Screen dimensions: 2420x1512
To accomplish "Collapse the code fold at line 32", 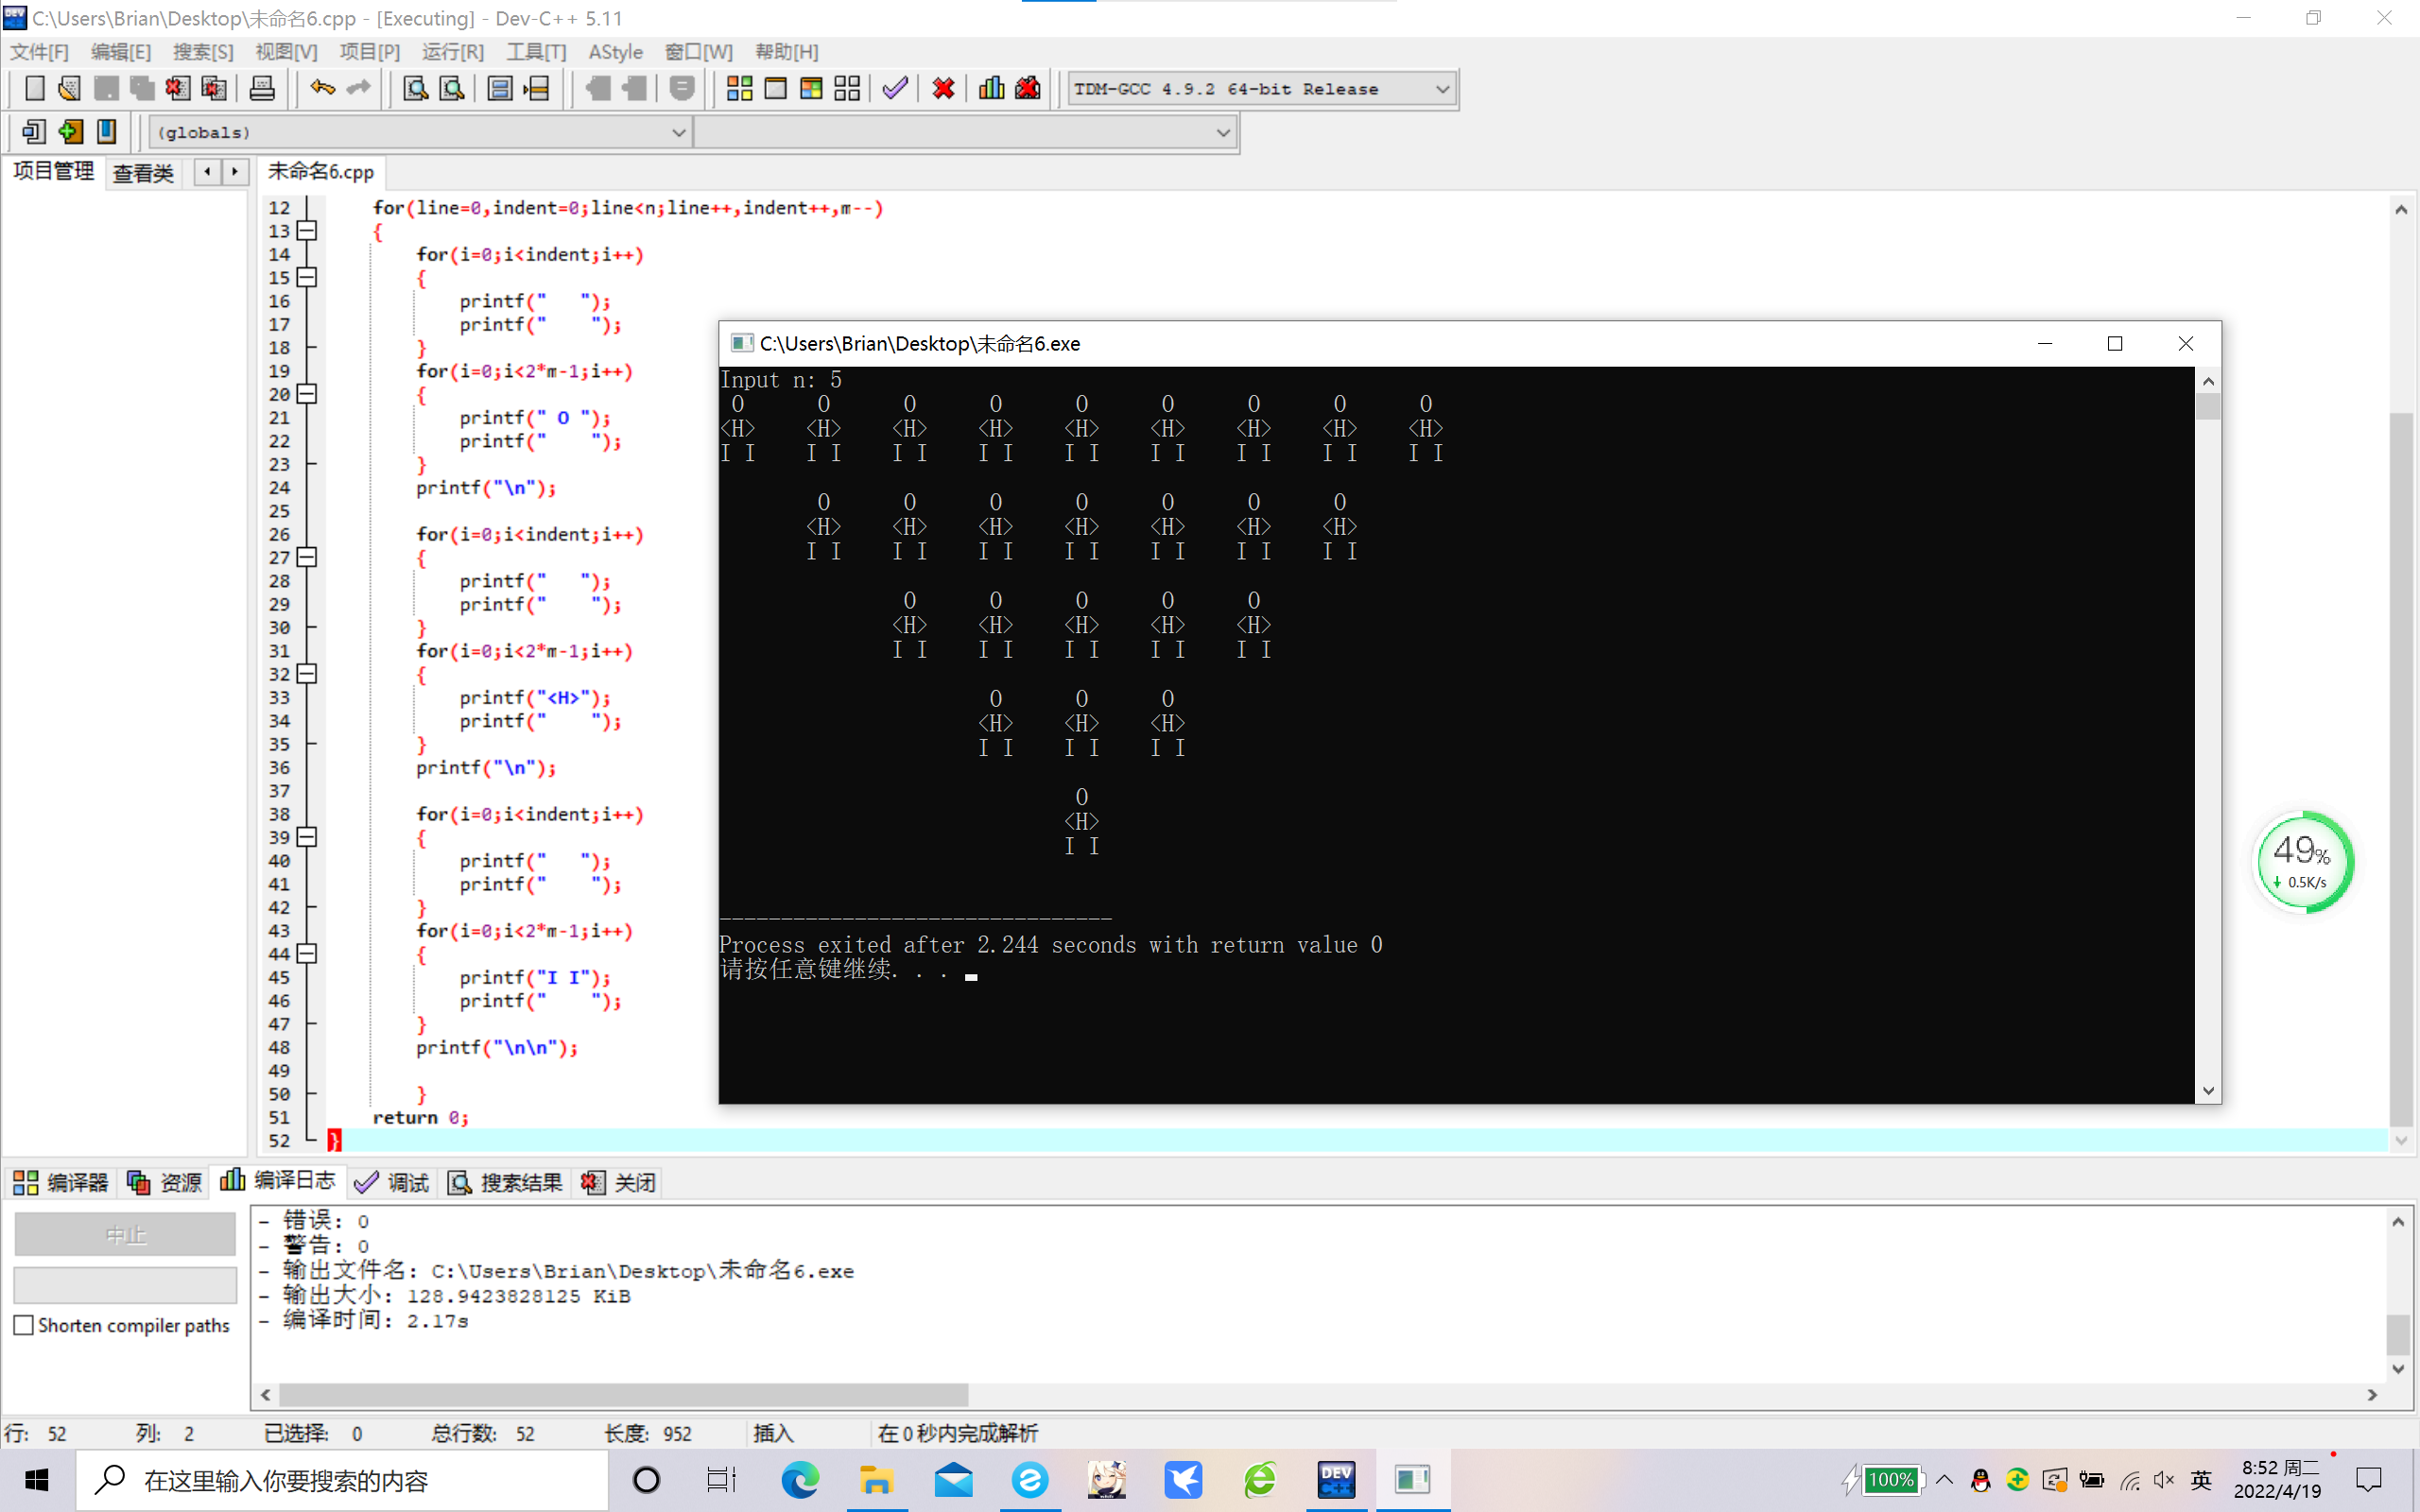I will (308, 674).
